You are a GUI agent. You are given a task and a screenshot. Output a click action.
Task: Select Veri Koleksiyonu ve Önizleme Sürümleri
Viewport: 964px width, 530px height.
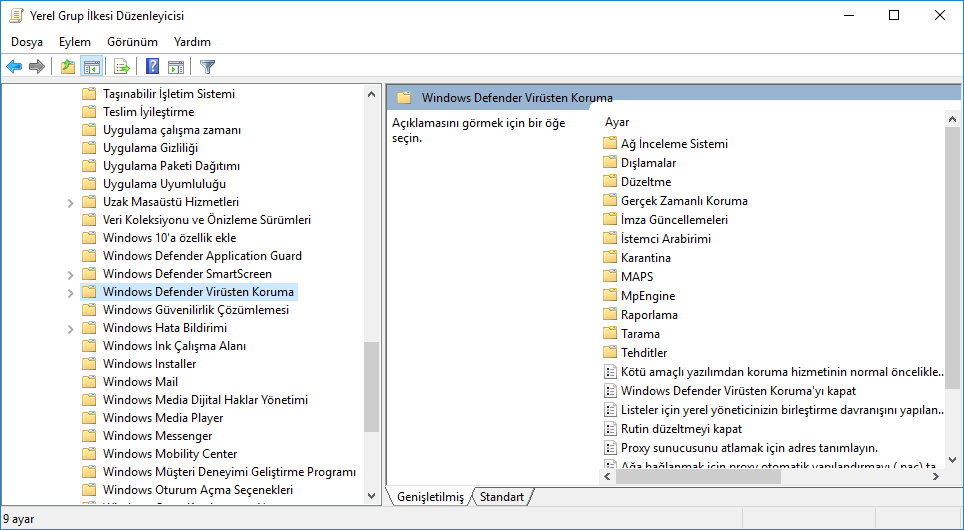coord(207,220)
